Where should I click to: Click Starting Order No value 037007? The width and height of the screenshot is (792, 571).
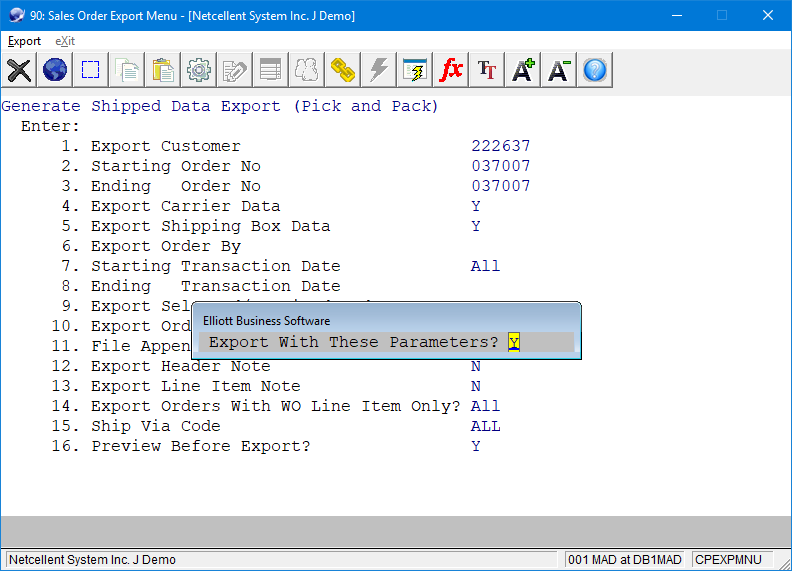(x=501, y=166)
